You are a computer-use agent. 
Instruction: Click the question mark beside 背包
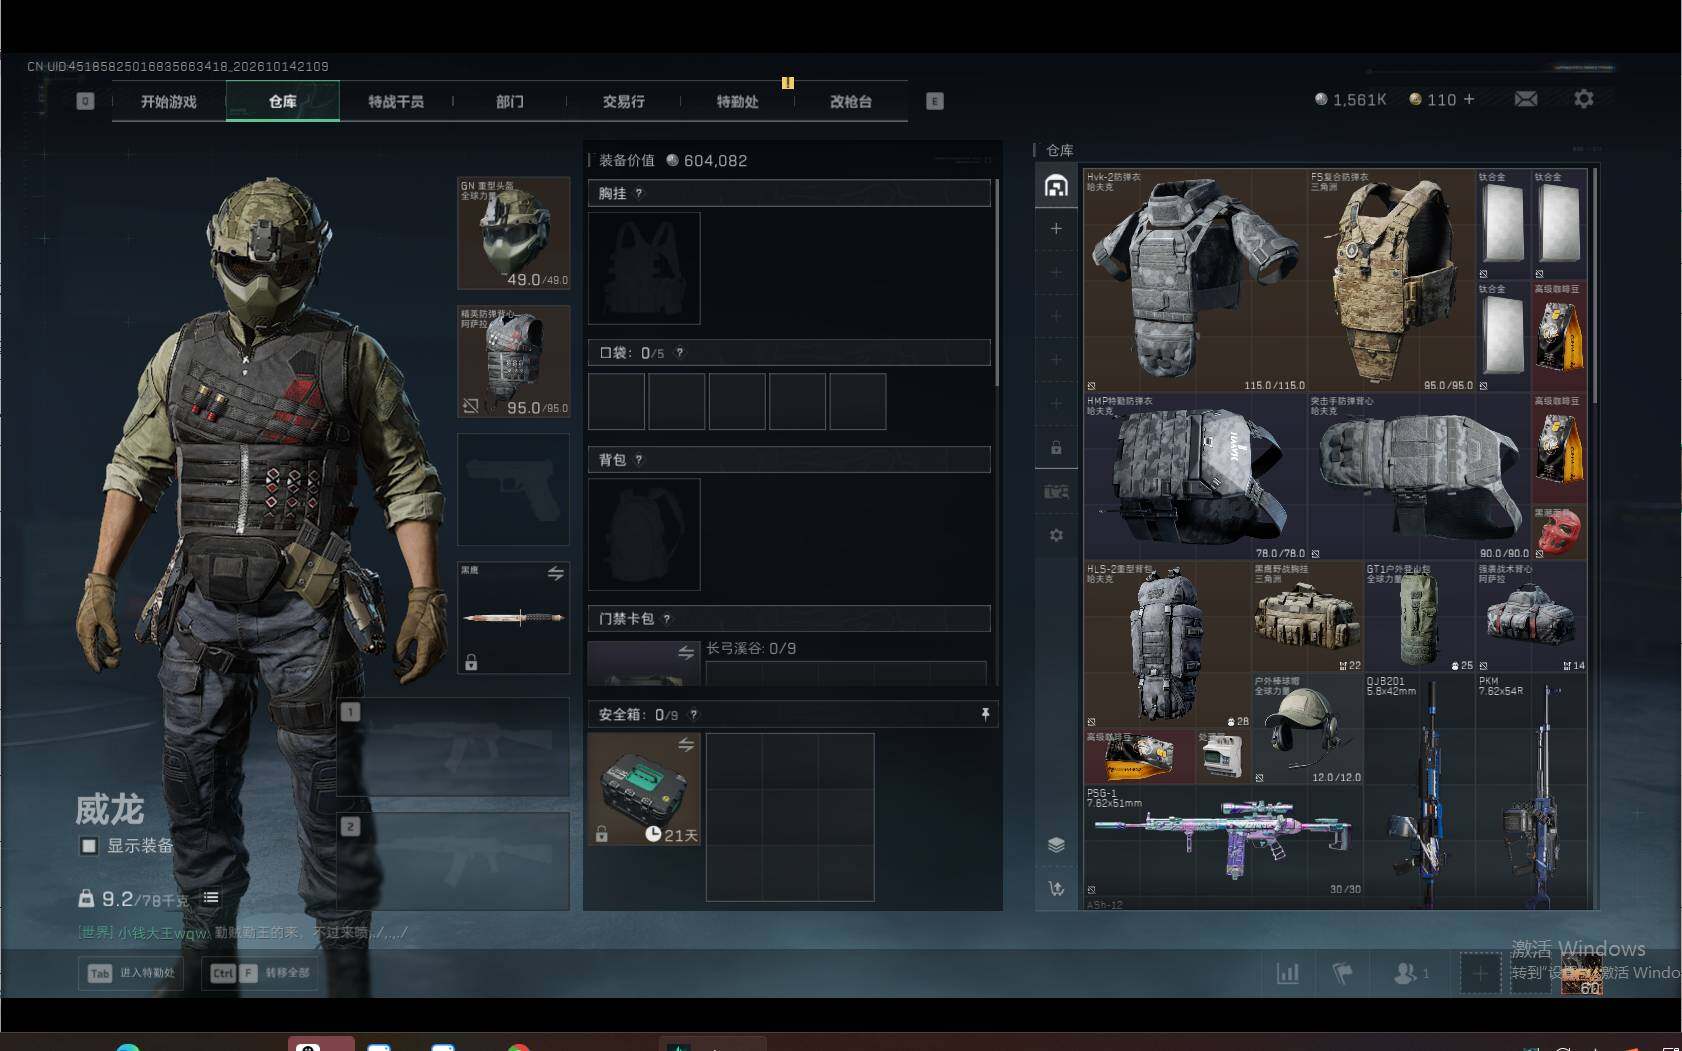click(x=639, y=459)
